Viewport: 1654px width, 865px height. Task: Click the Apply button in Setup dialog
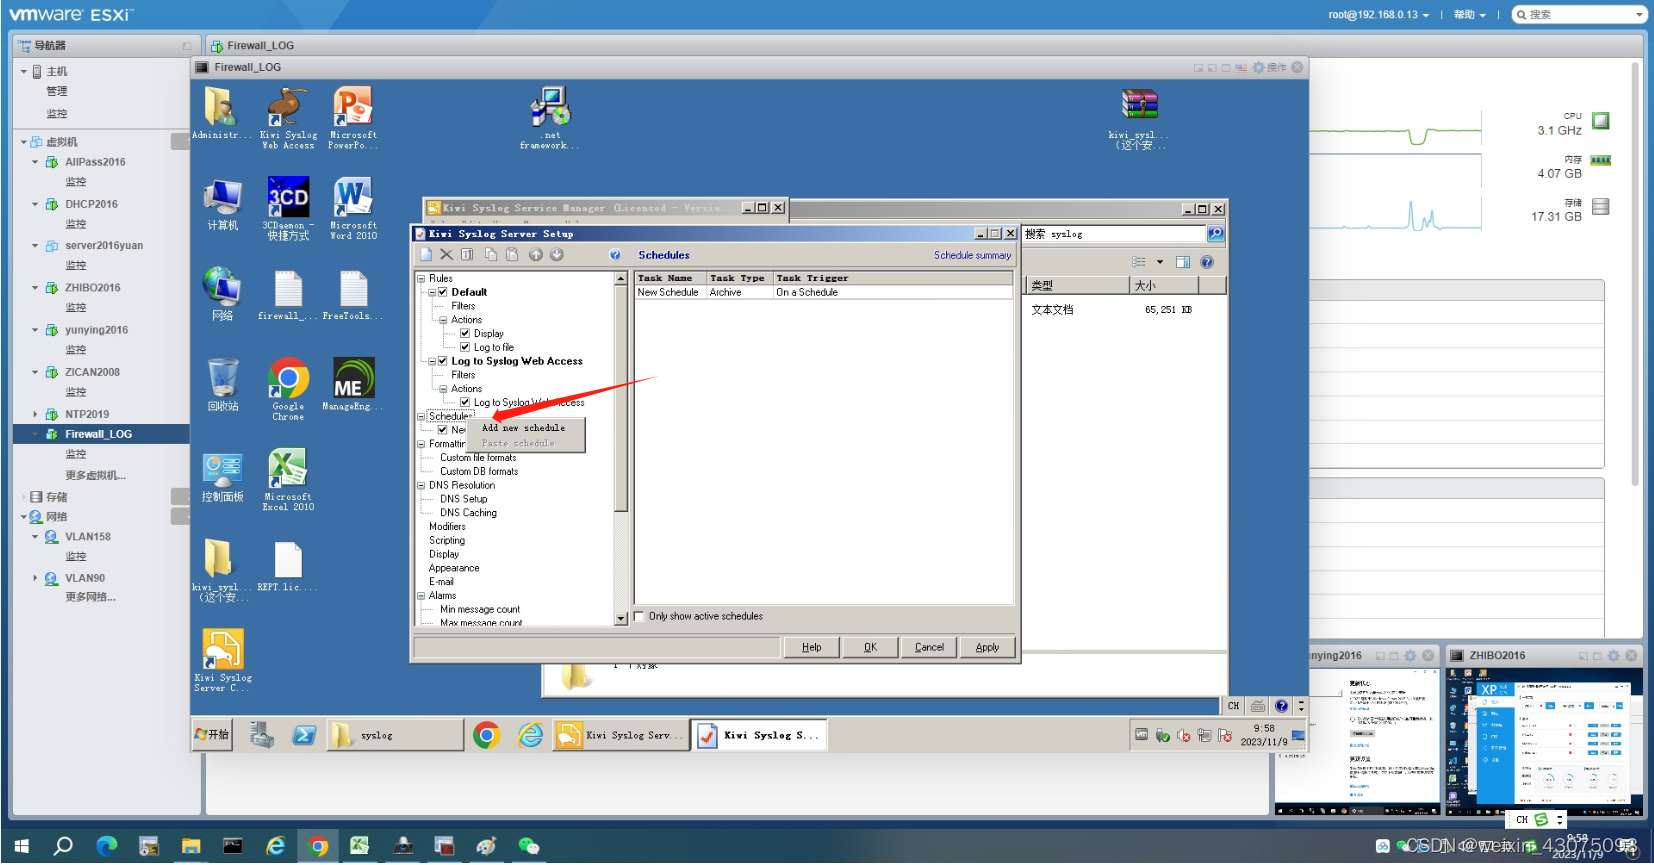click(x=987, y=647)
